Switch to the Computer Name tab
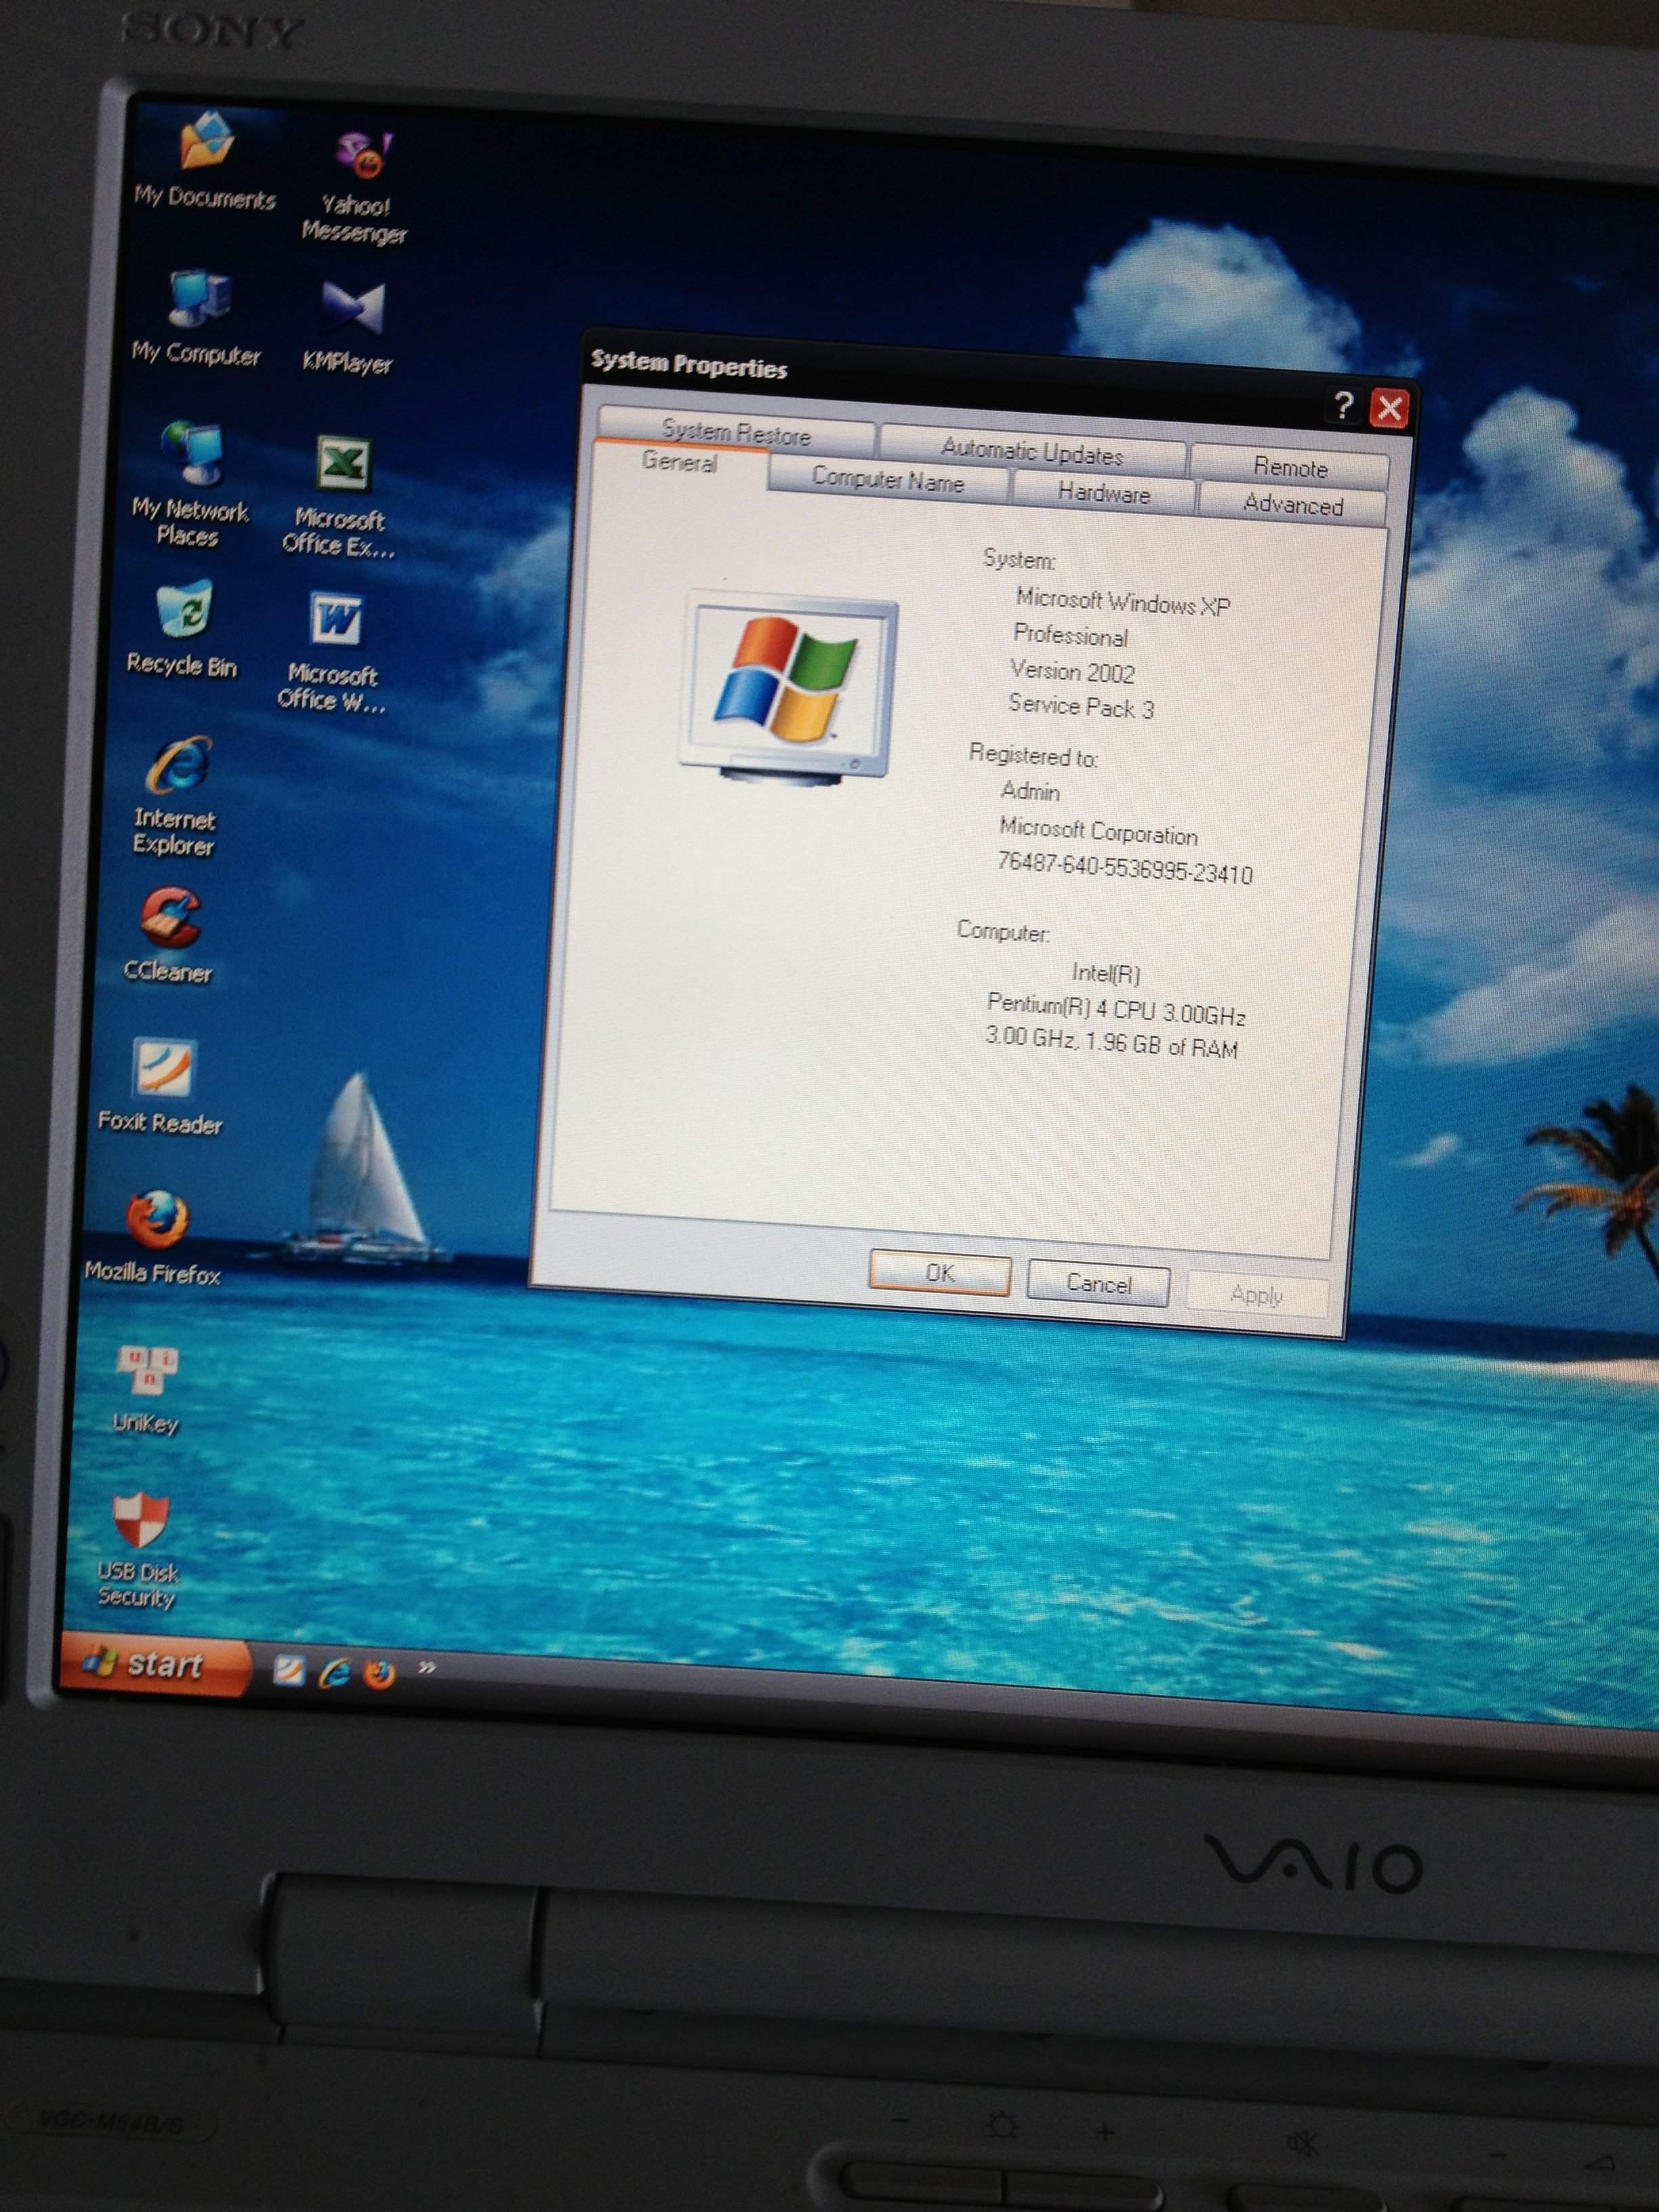 888,480
